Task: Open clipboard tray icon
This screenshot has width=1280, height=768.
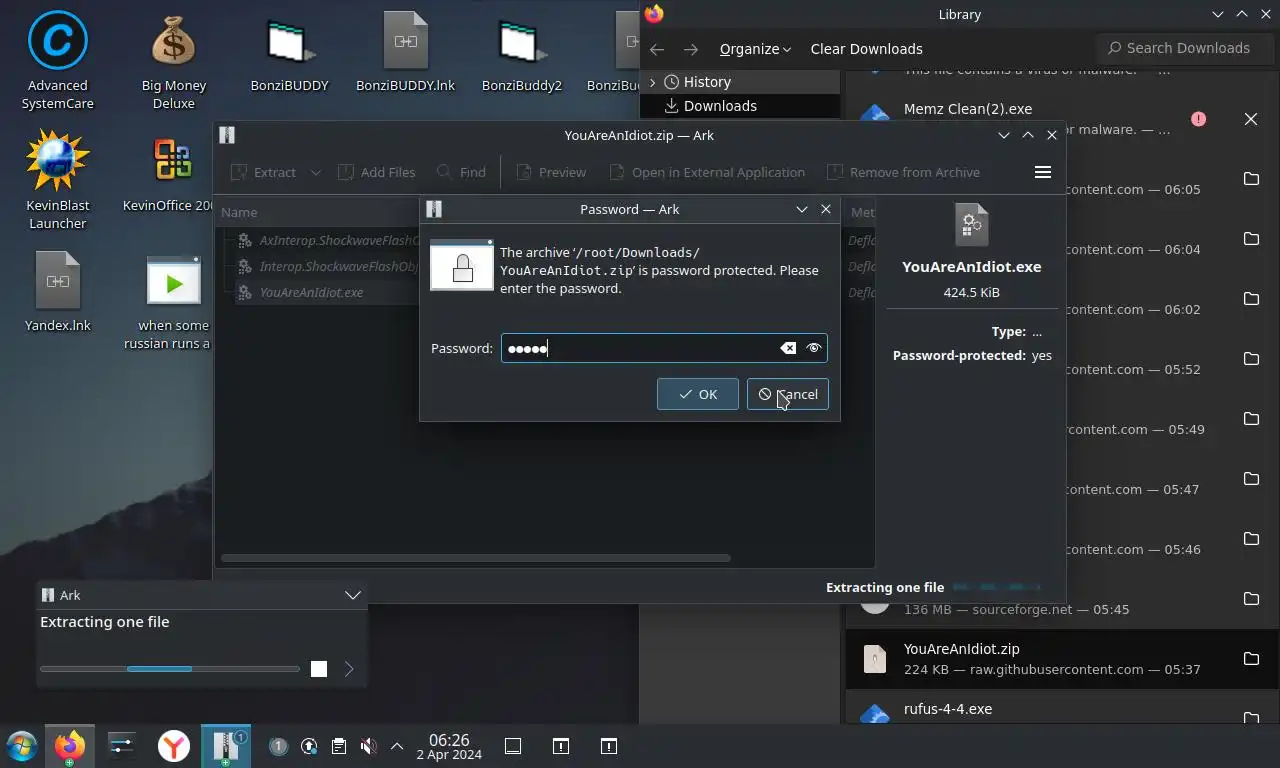Action: [x=339, y=746]
